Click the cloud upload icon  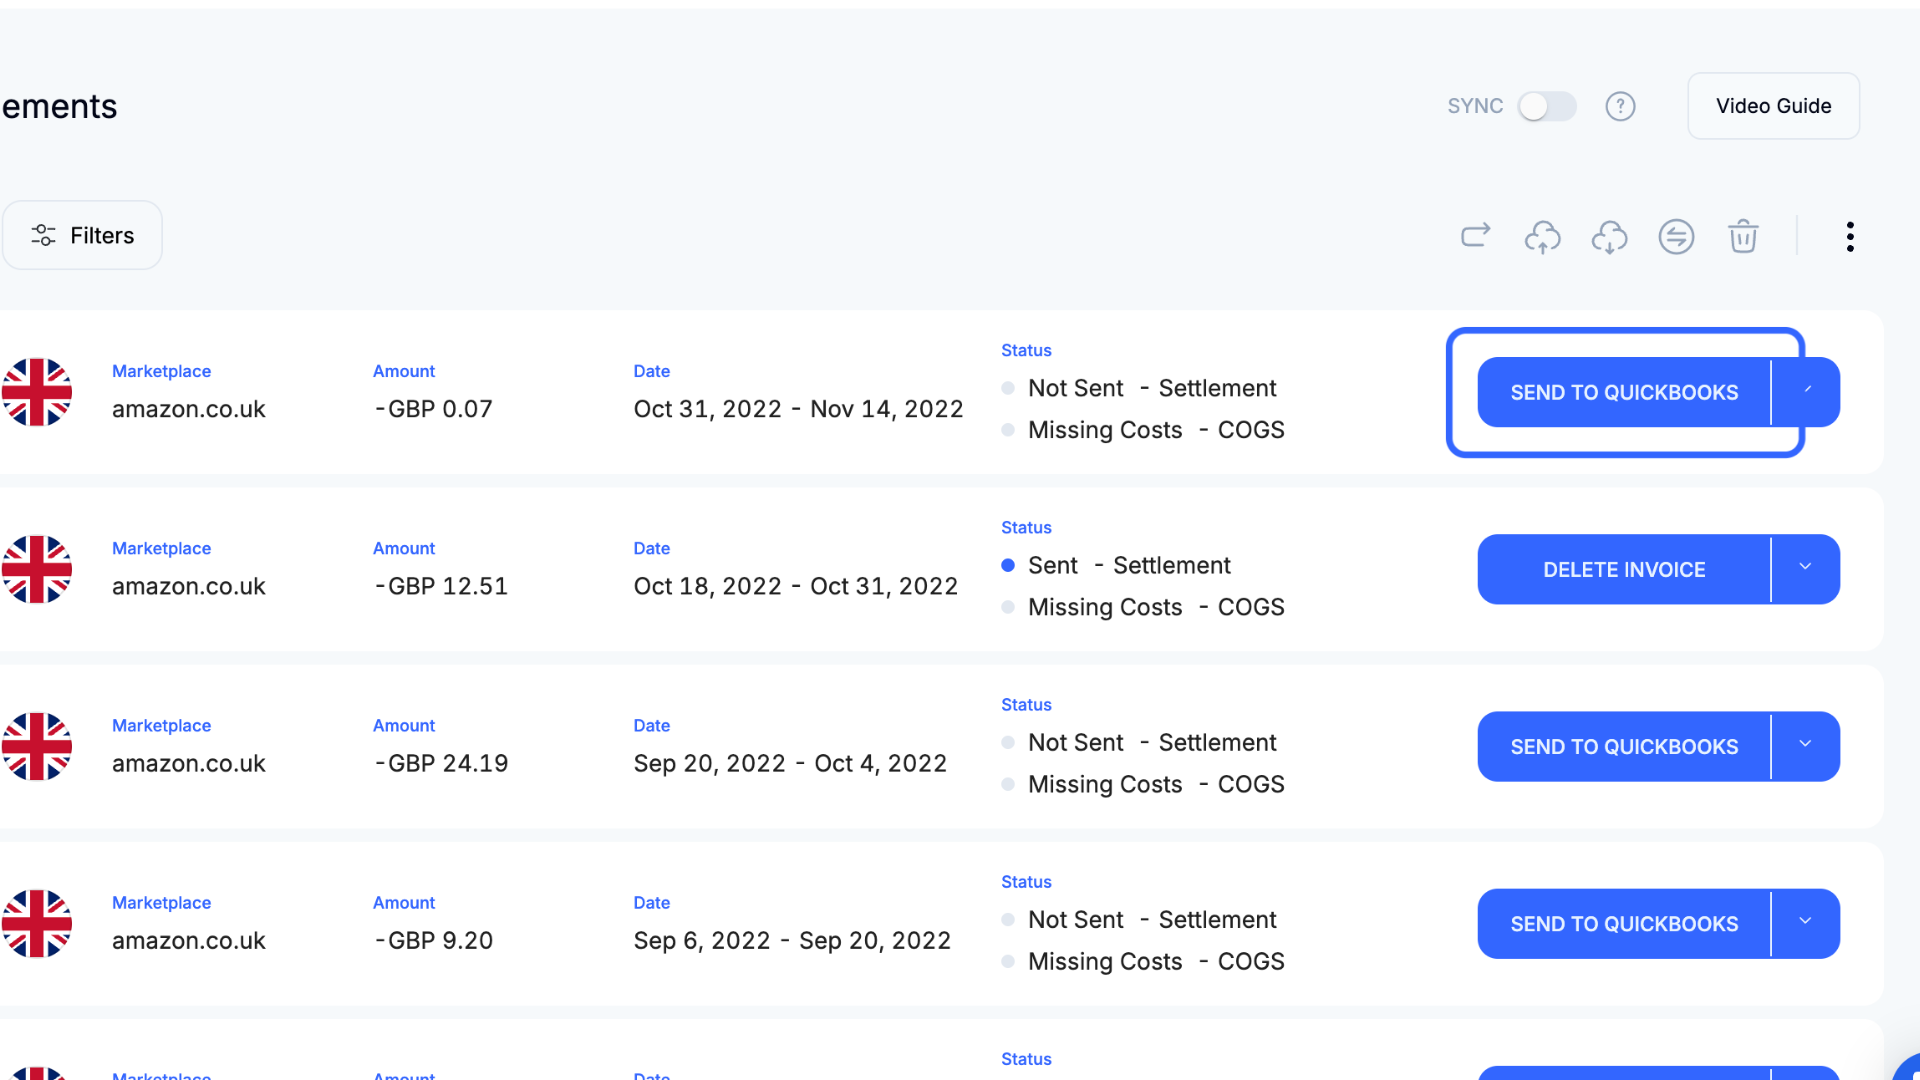pos(1542,237)
